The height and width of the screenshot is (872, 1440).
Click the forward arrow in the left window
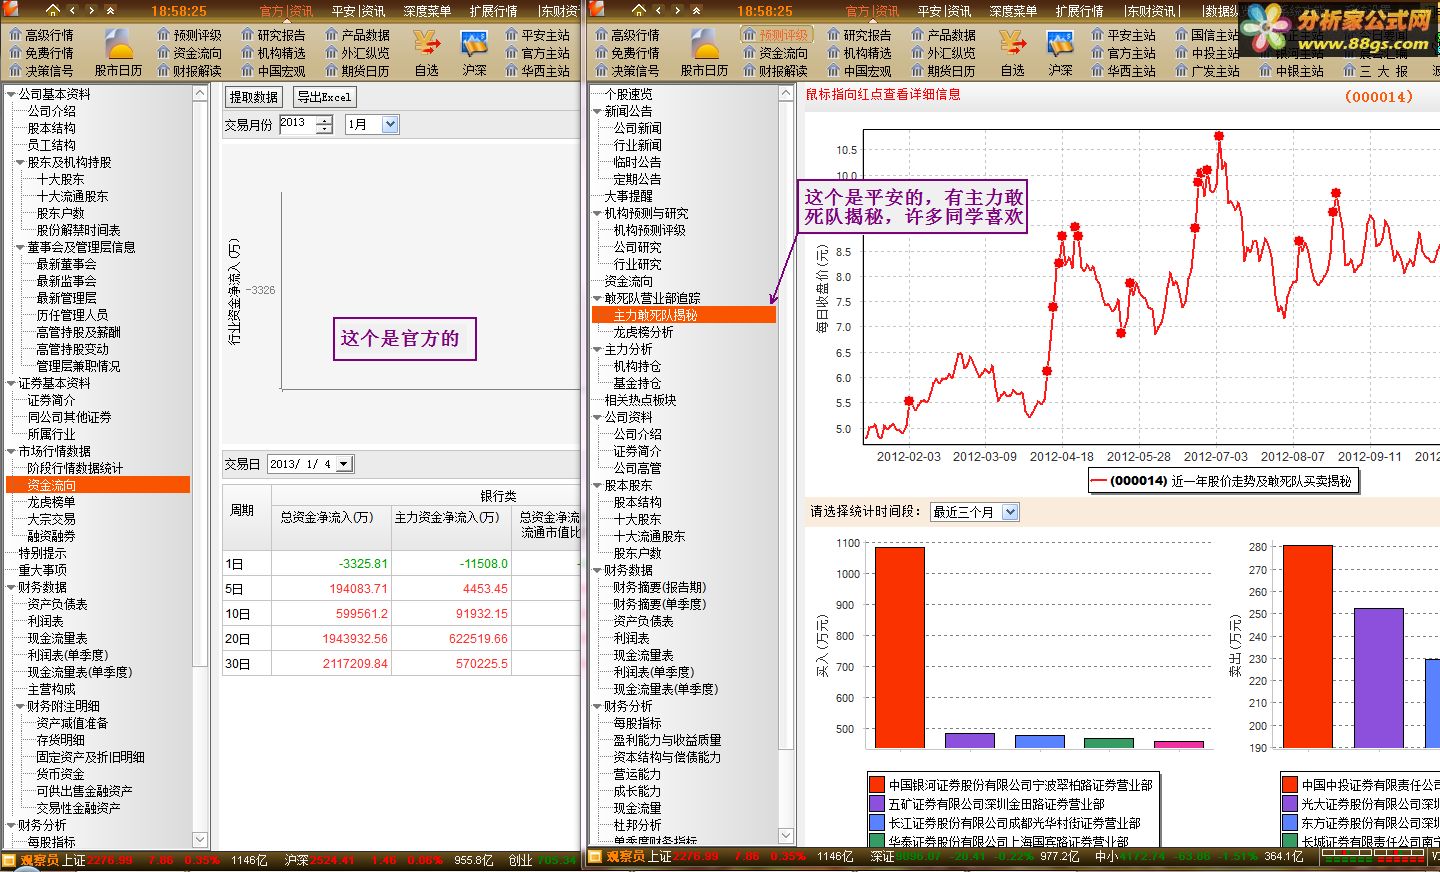(92, 10)
